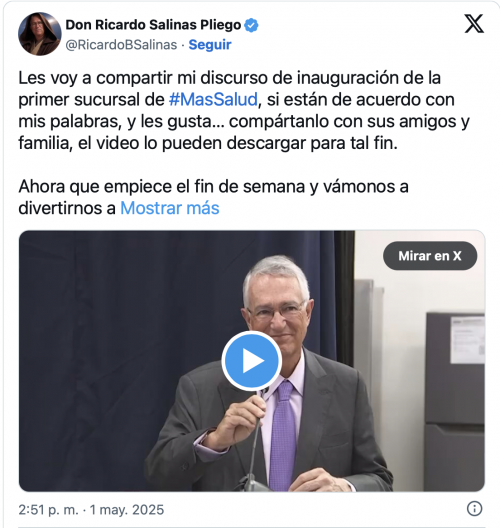Viewport: 500px width, 528px height.
Task: Open Don Ricardo Salinas Pliego's display name
Action: [153, 25]
